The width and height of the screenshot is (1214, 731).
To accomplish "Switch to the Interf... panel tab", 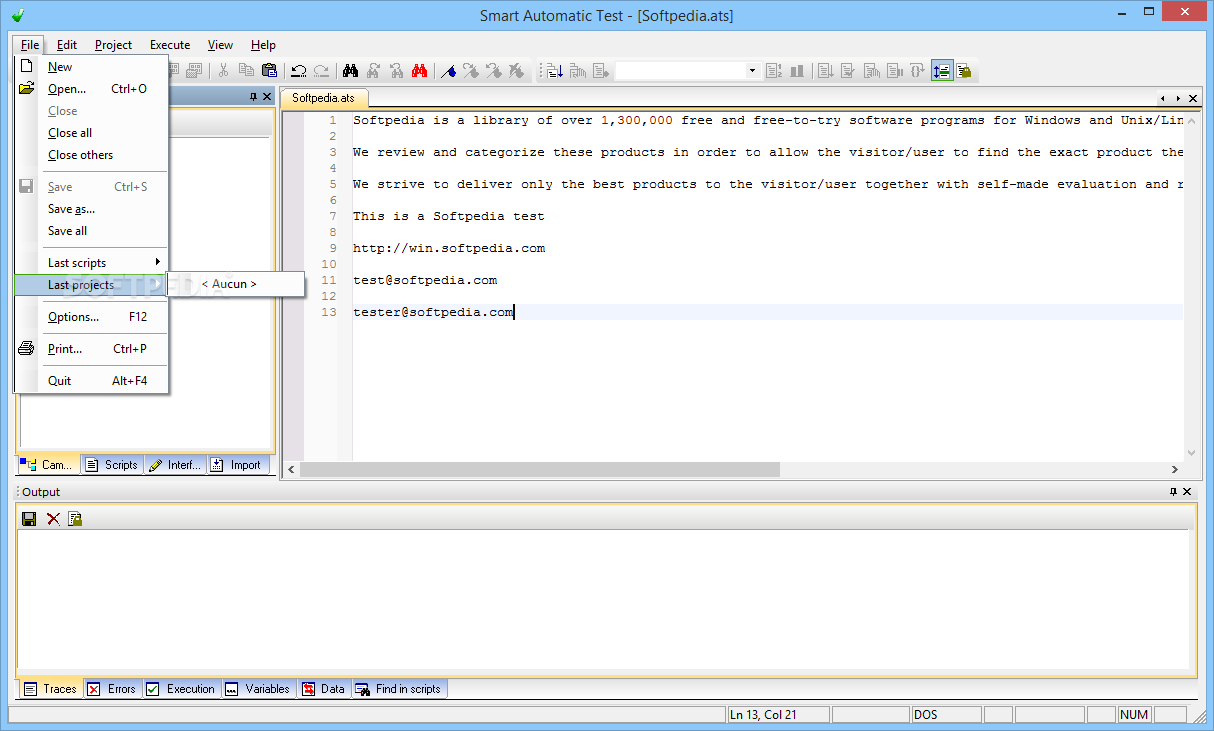I will 175,465.
